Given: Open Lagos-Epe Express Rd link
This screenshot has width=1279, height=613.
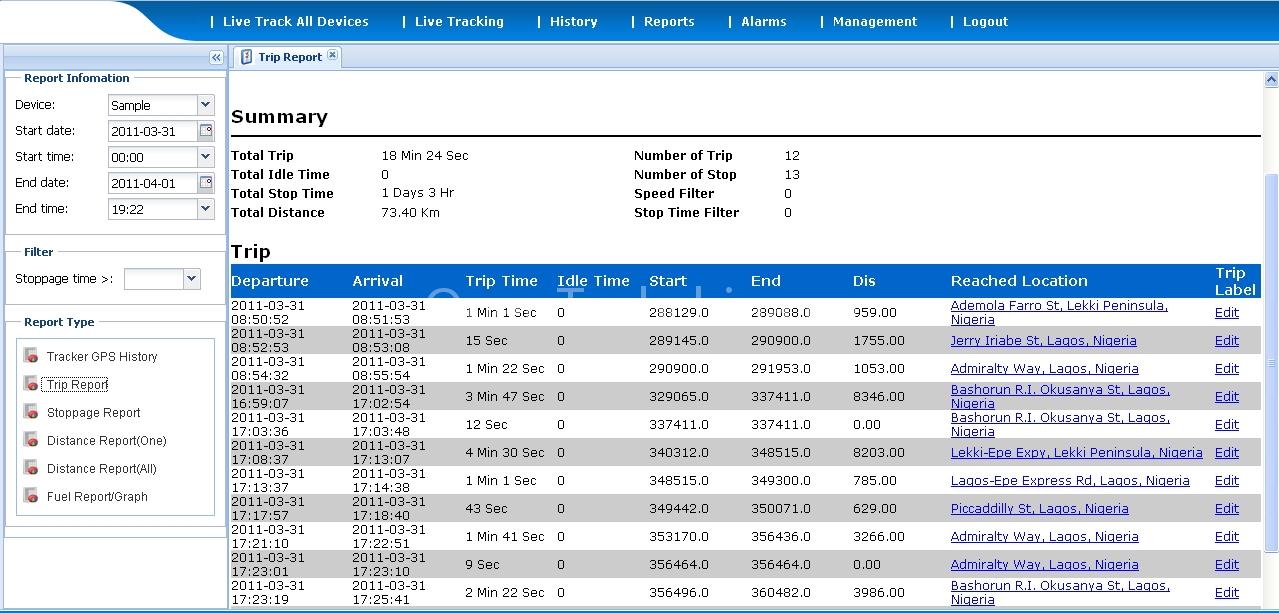Looking at the screenshot, I should (x=1070, y=480).
